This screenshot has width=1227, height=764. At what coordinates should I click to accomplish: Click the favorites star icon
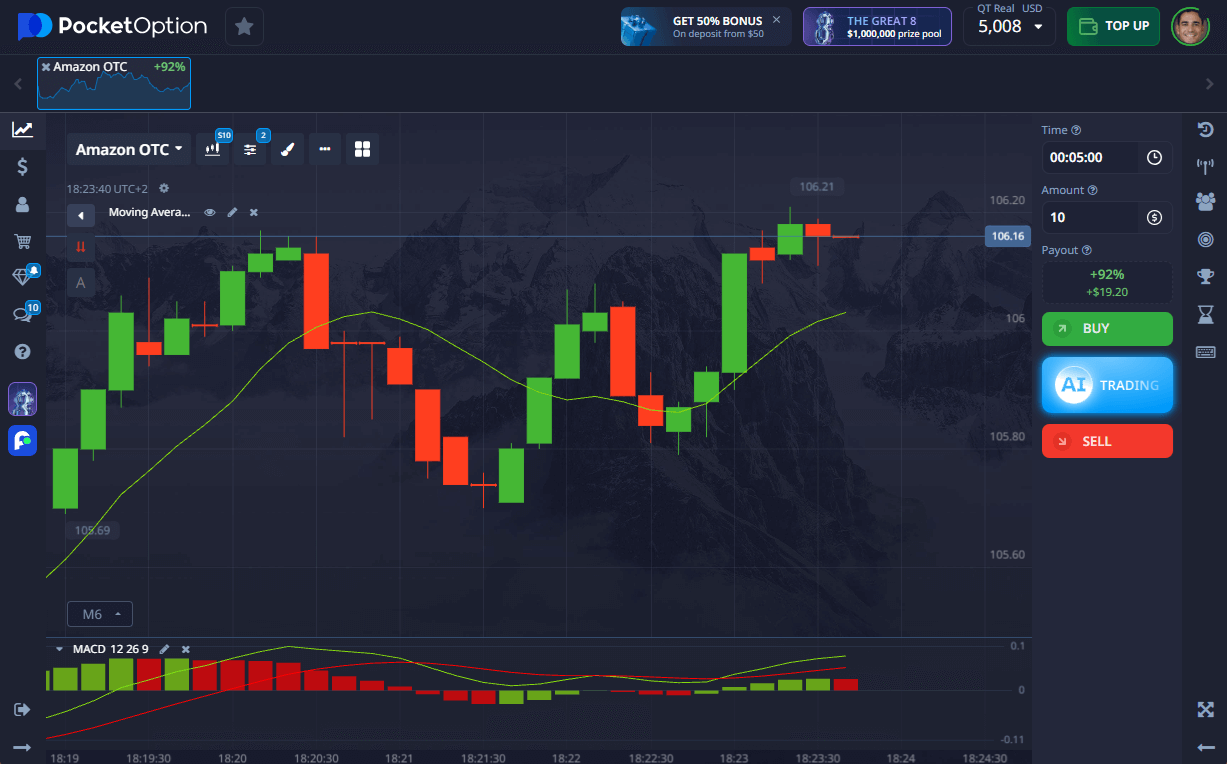point(244,26)
